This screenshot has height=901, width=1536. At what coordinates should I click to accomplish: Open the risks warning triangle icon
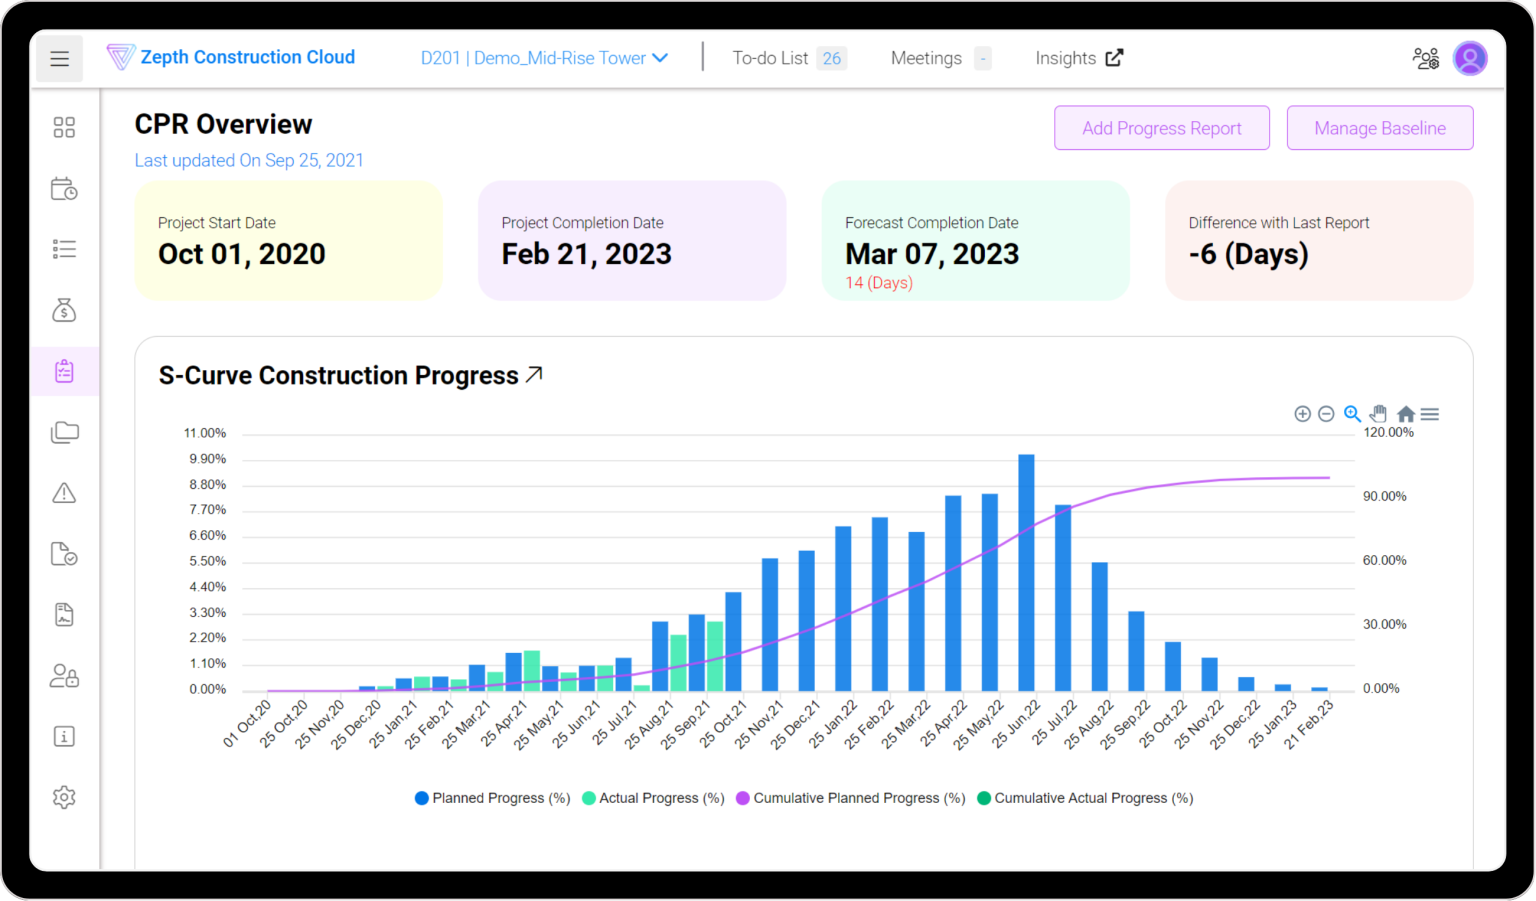[x=64, y=492]
